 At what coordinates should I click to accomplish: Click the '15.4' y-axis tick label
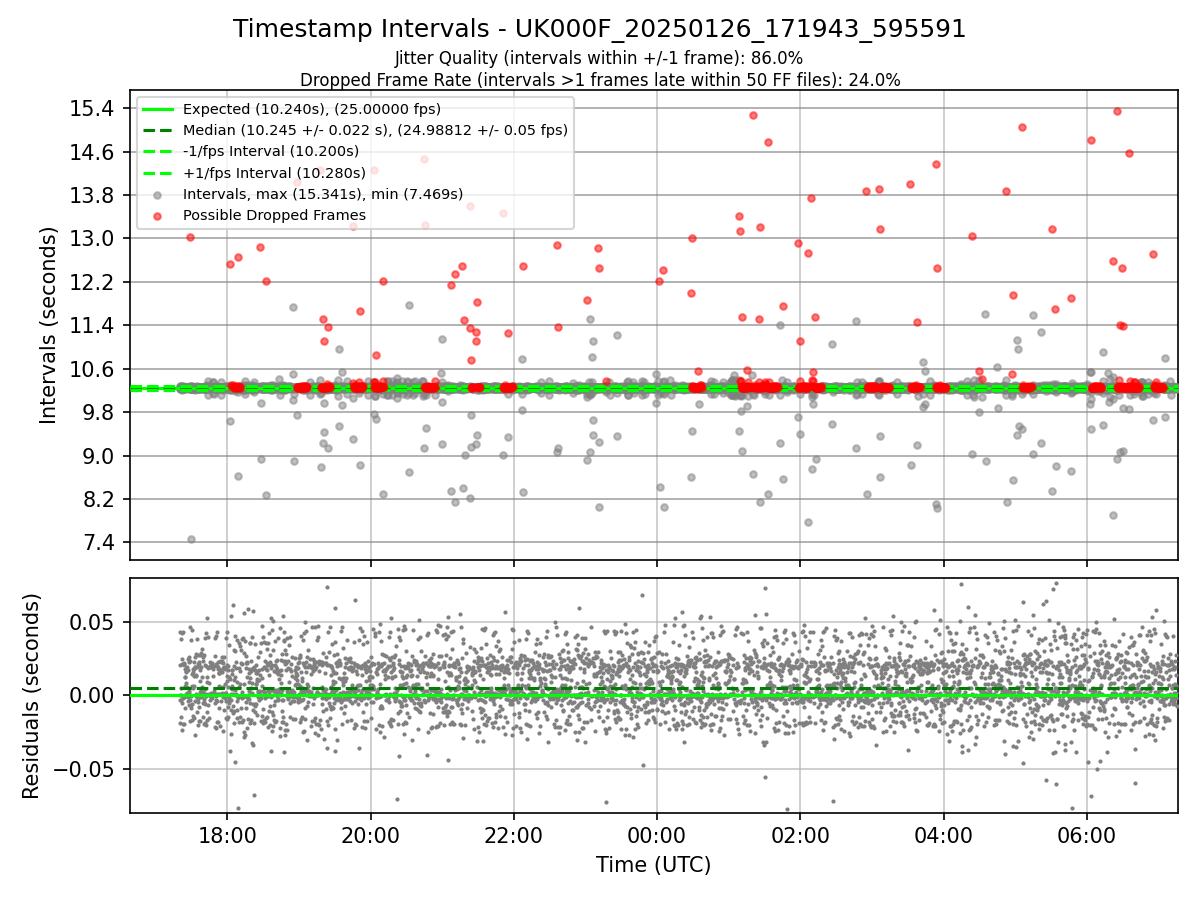pyautogui.click(x=93, y=109)
